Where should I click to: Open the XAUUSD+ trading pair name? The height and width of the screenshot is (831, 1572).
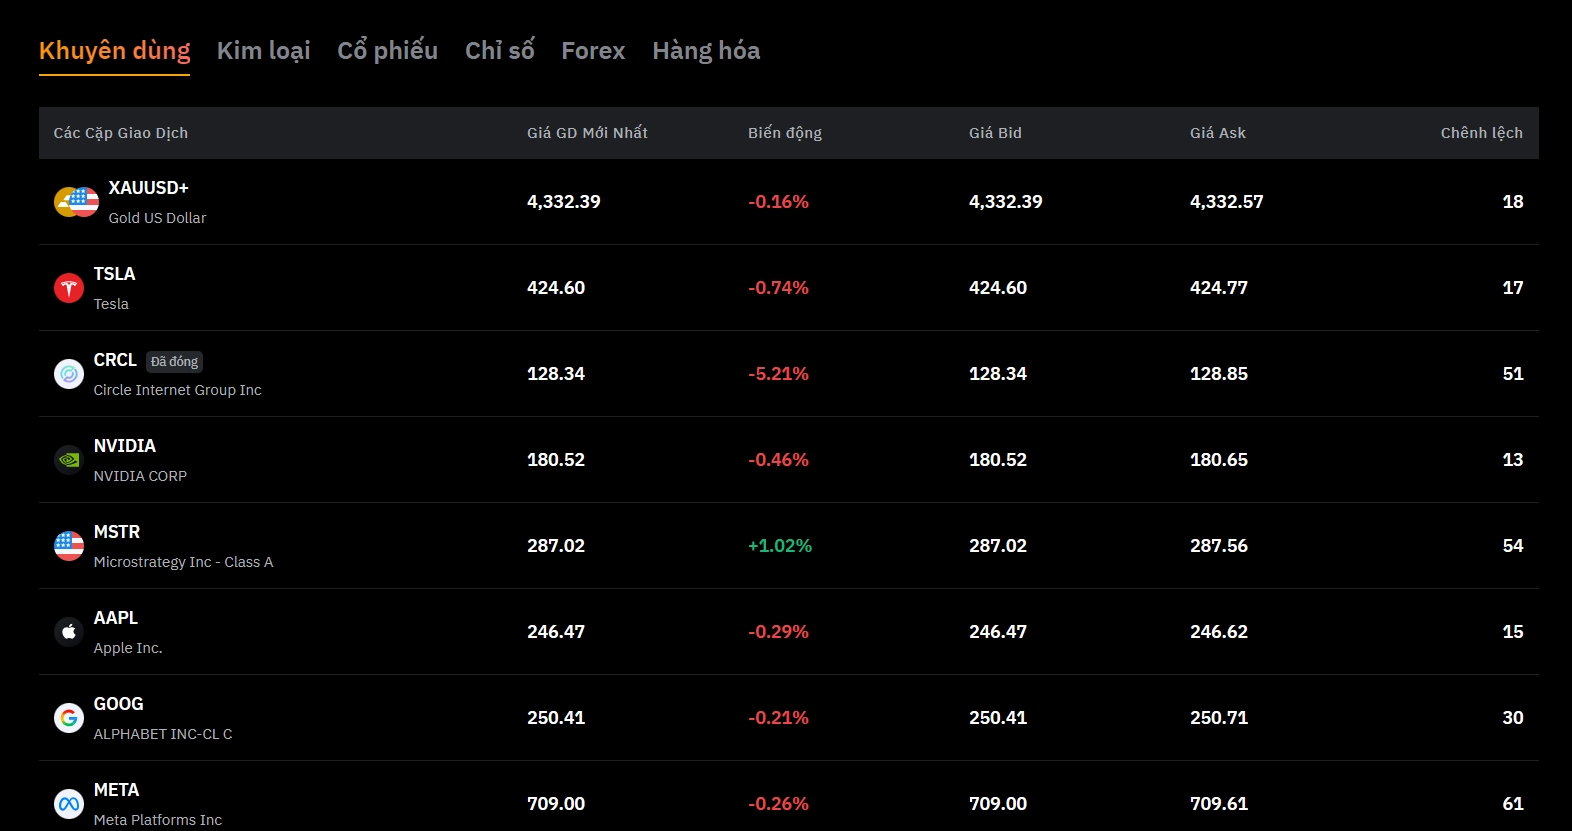pos(148,188)
